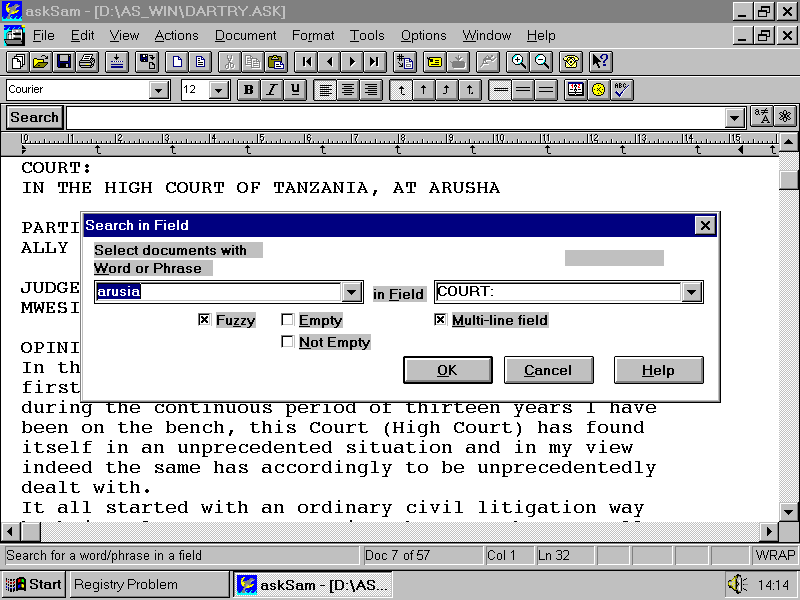This screenshot has height=600, width=800.
Task: Open the Document menu
Action: click(245, 35)
